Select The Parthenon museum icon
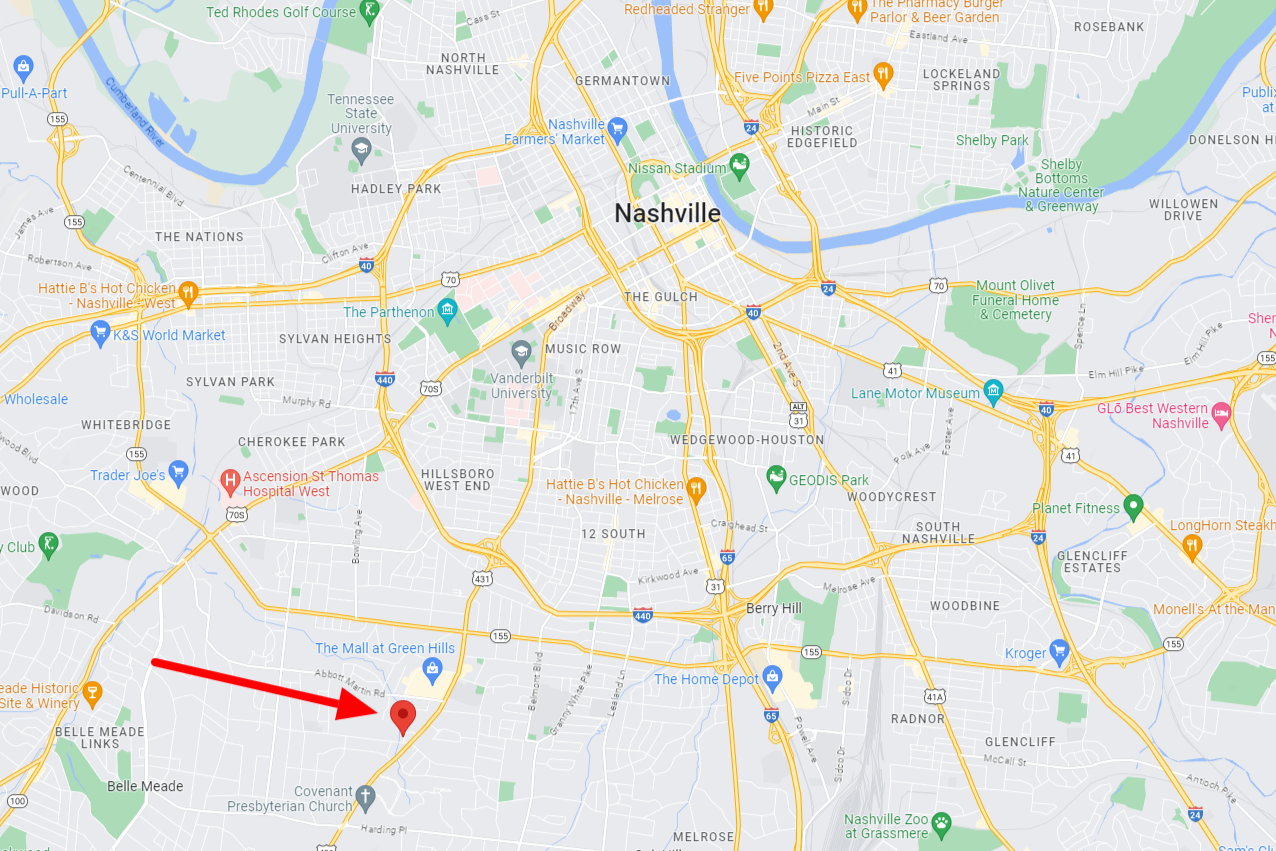 (x=447, y=310)
